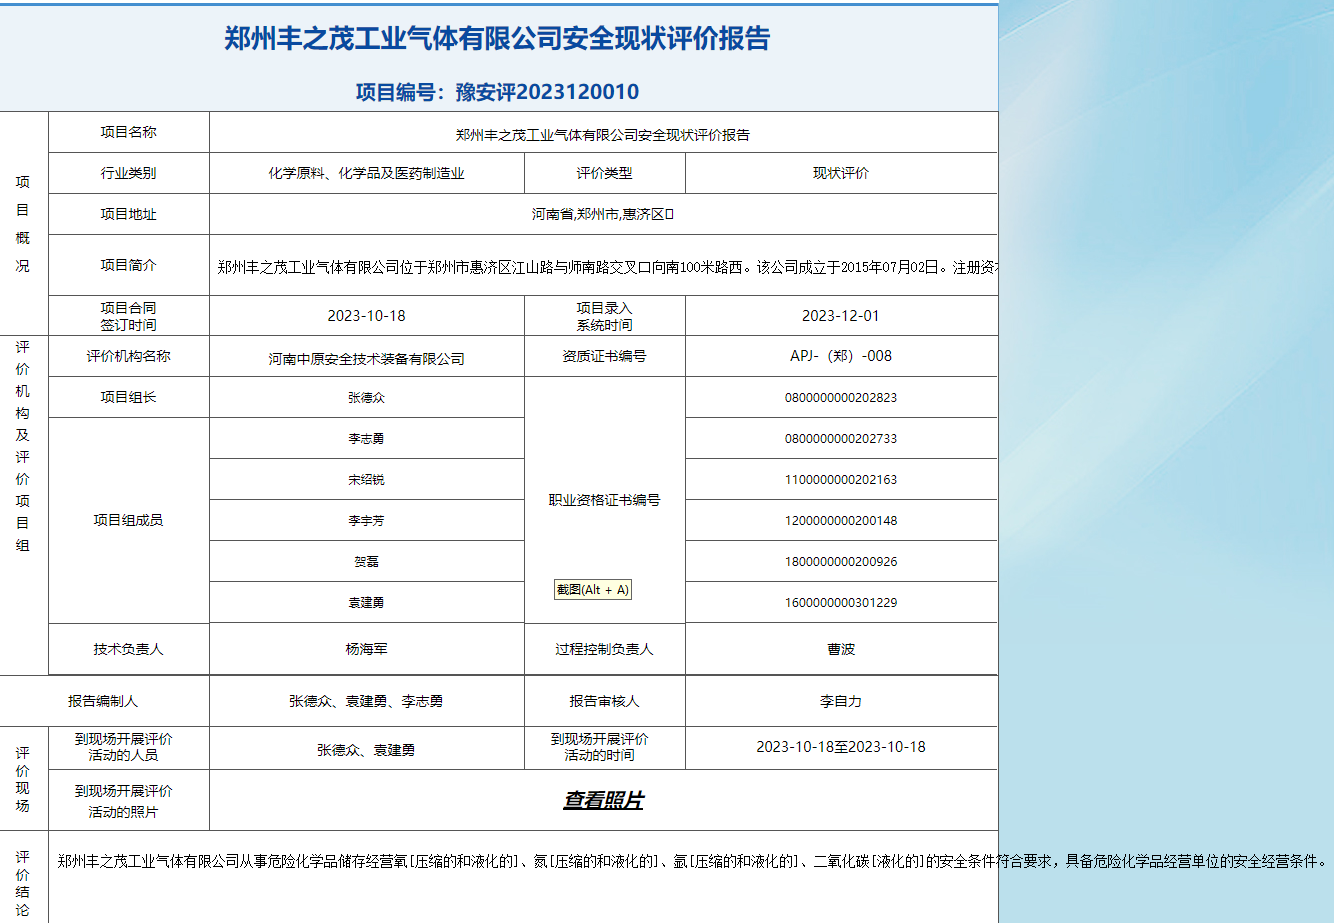Select member 李志勇 in member list
Image resolution: width=1334 pixels, height=923 pixels.
(x=366, y=439)
